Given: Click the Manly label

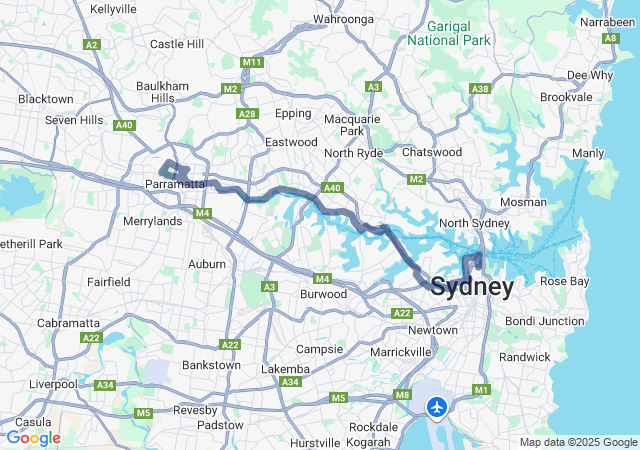Looking at the screenshot, I should 588,154.
